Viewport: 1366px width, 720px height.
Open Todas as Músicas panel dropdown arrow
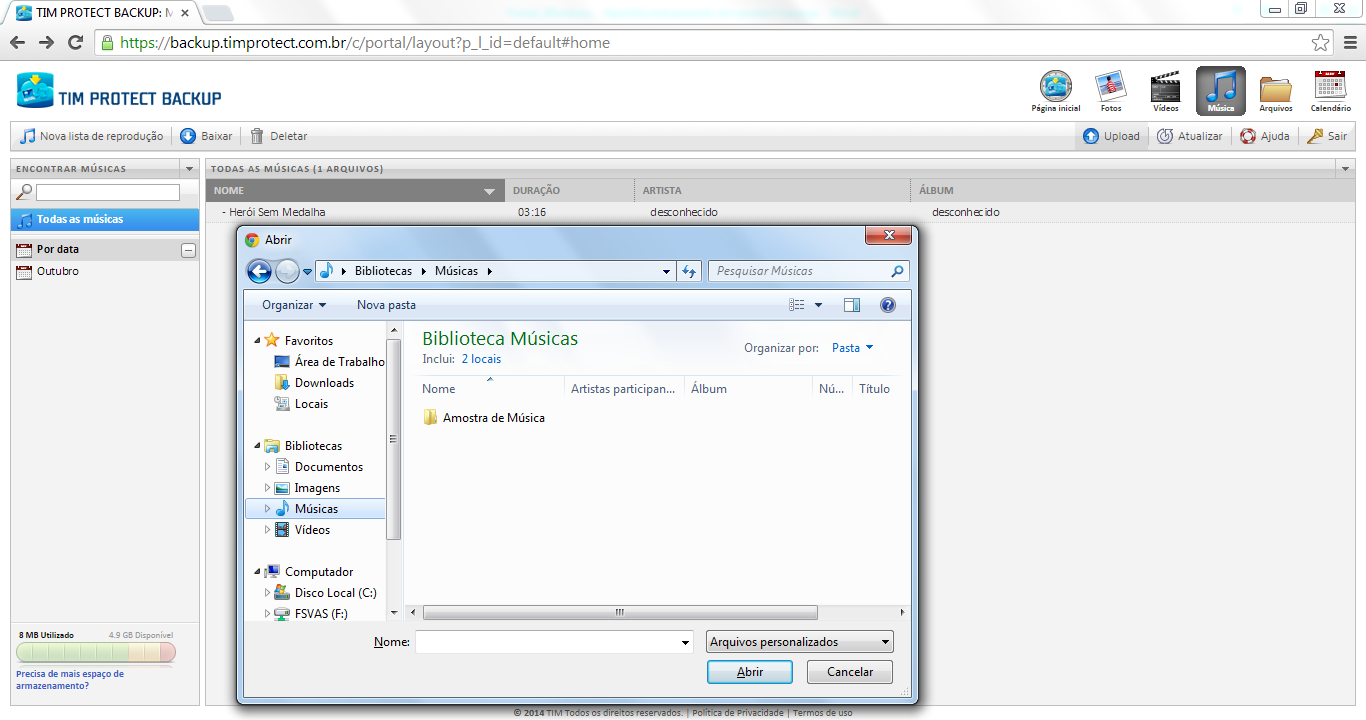click(x=1345, y=169)
